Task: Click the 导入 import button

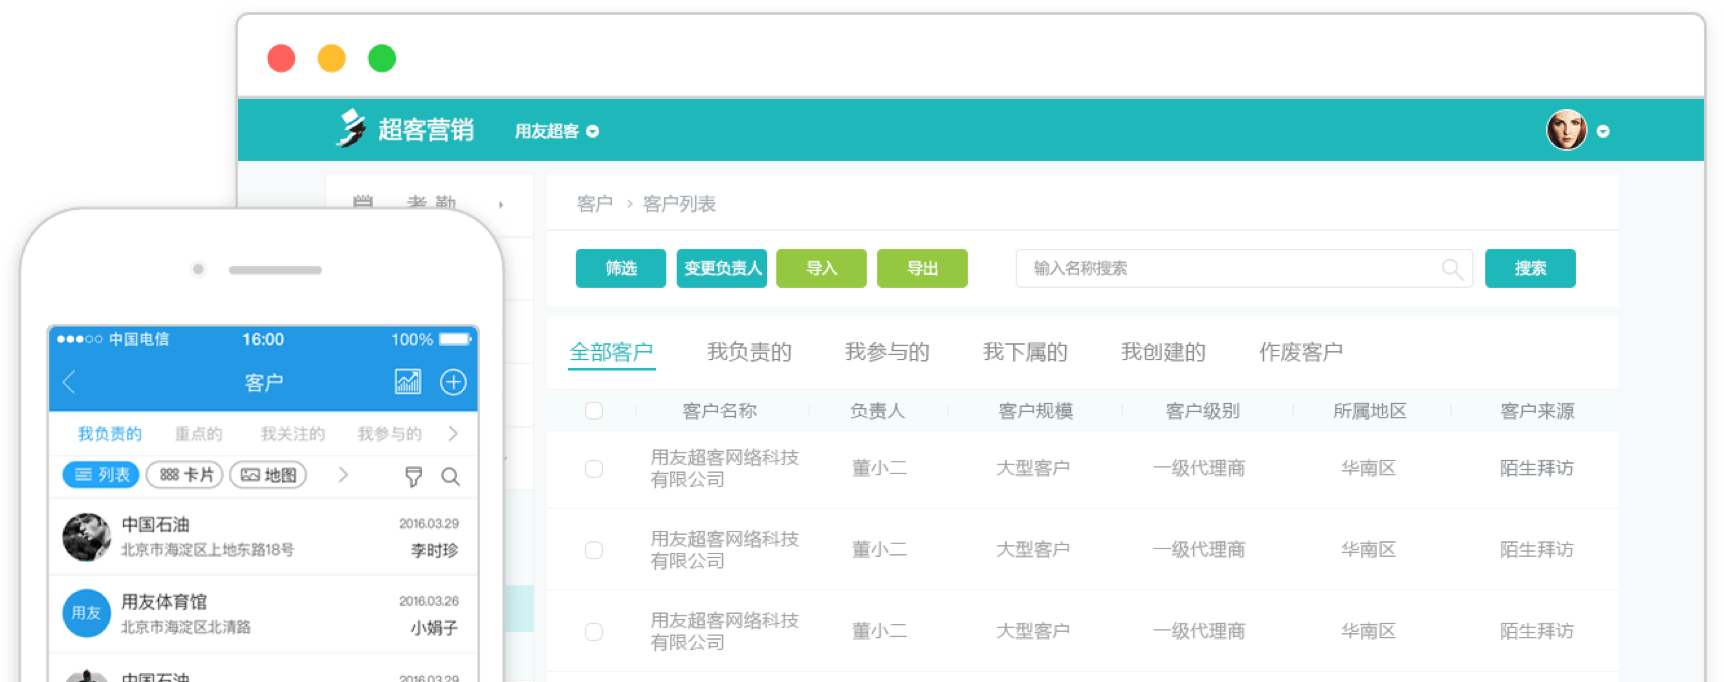Action: [822, 268]
